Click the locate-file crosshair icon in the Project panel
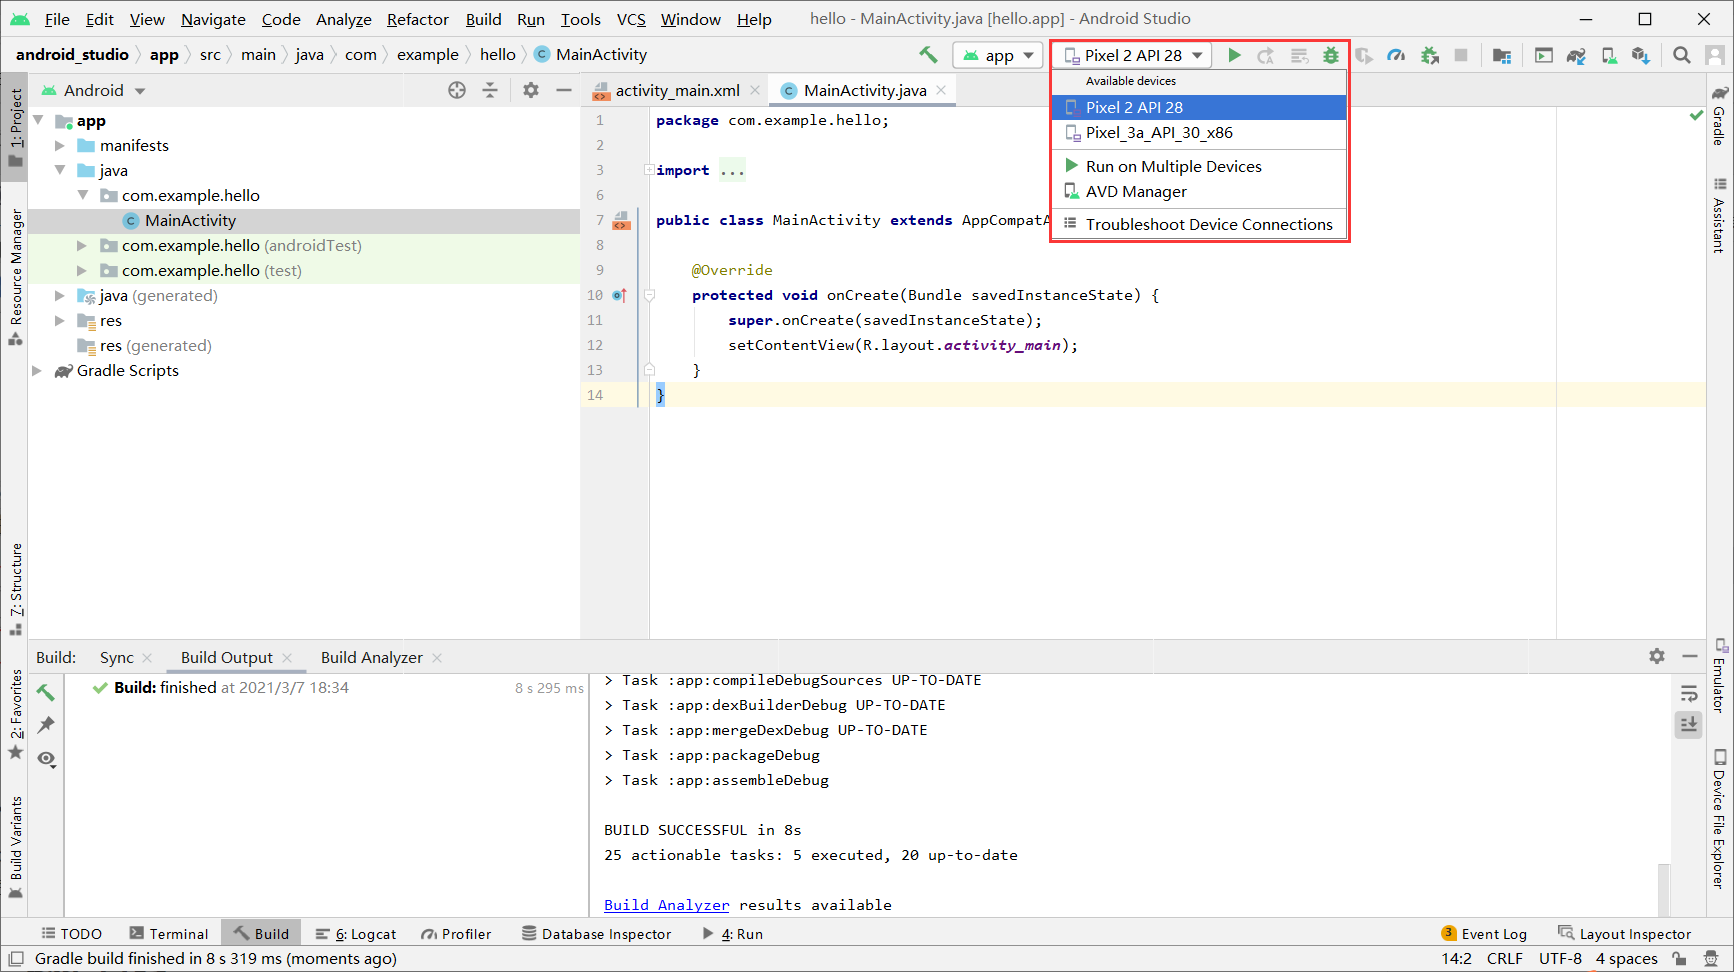 [x=457, y=90]
